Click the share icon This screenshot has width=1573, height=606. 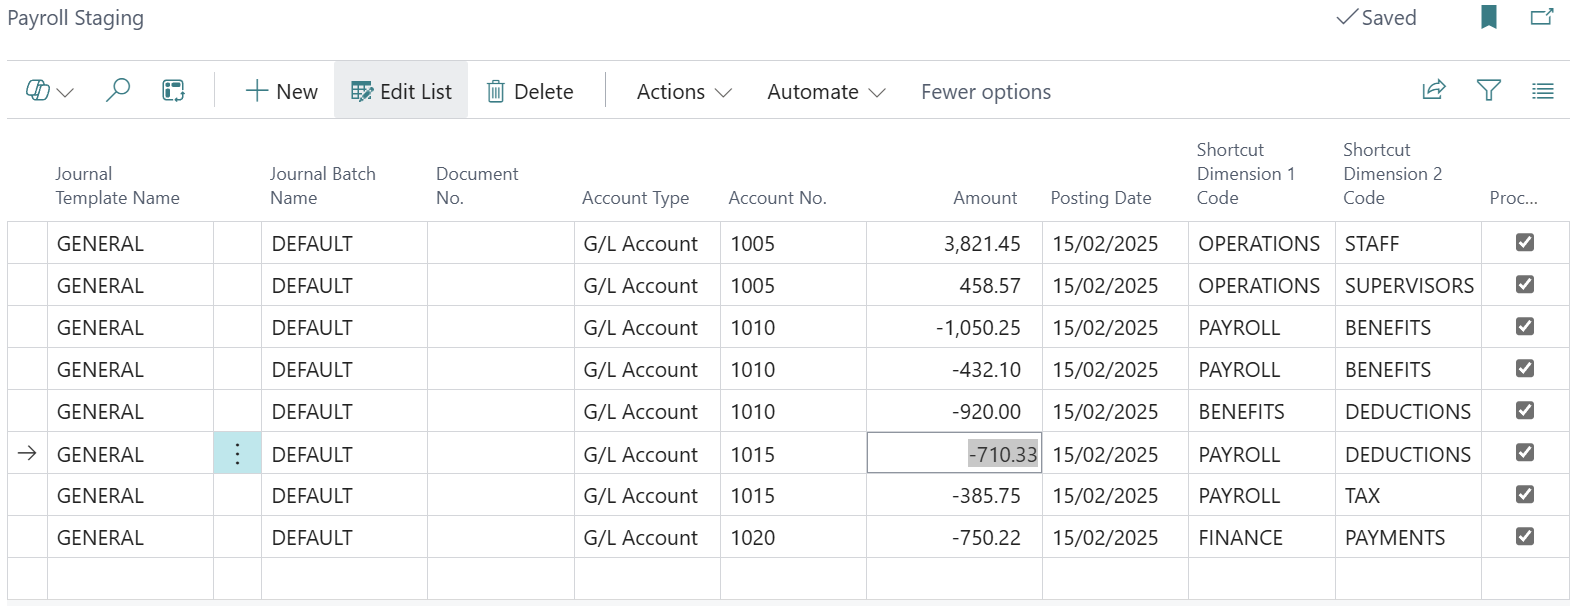click(1434, 91)
